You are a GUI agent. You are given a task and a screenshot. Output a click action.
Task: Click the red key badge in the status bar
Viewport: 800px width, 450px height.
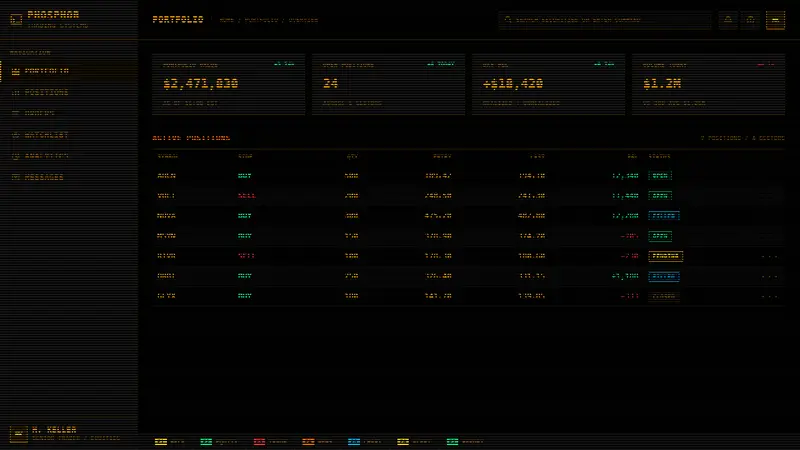click(259, 442)
